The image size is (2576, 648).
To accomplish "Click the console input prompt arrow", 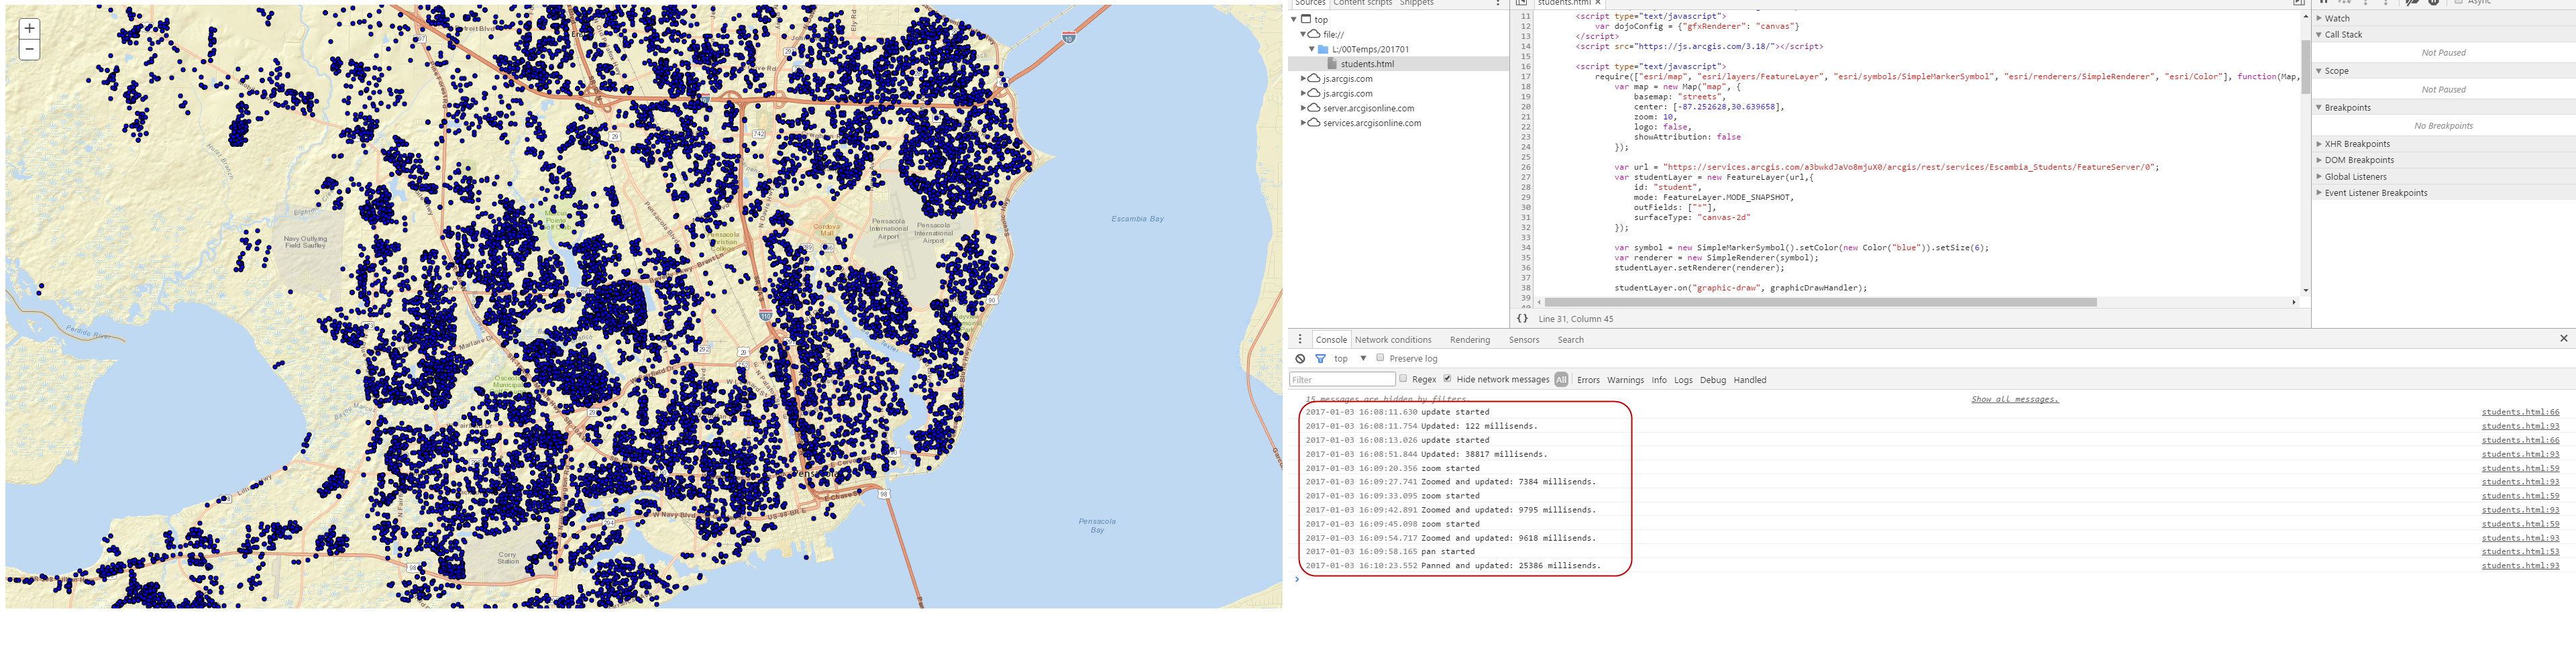I will point(1297,580).
